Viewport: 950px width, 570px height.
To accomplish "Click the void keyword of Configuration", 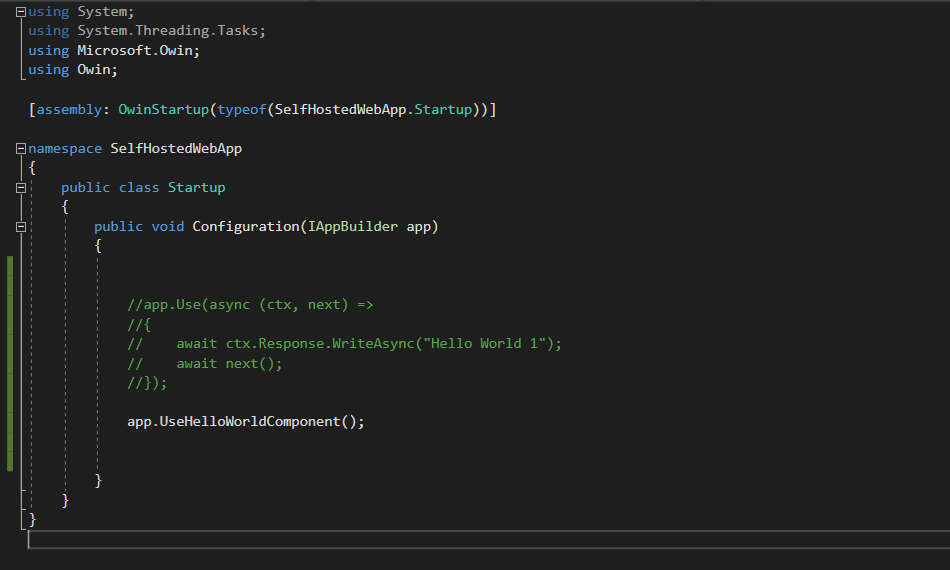I will pos(168,227).
